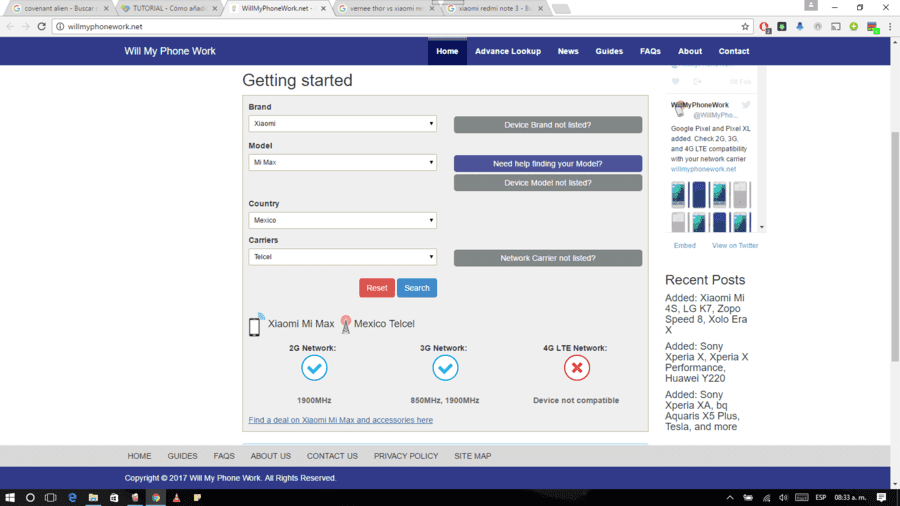Screen dimensions: 900x506
Task: Click the blue download extension icon
Action: click(800, 26)
